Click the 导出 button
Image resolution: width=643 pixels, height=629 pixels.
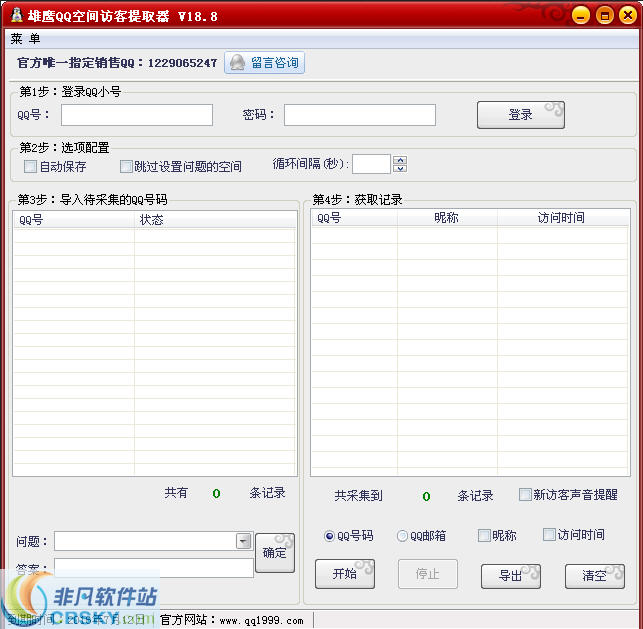tap(511, 576)
